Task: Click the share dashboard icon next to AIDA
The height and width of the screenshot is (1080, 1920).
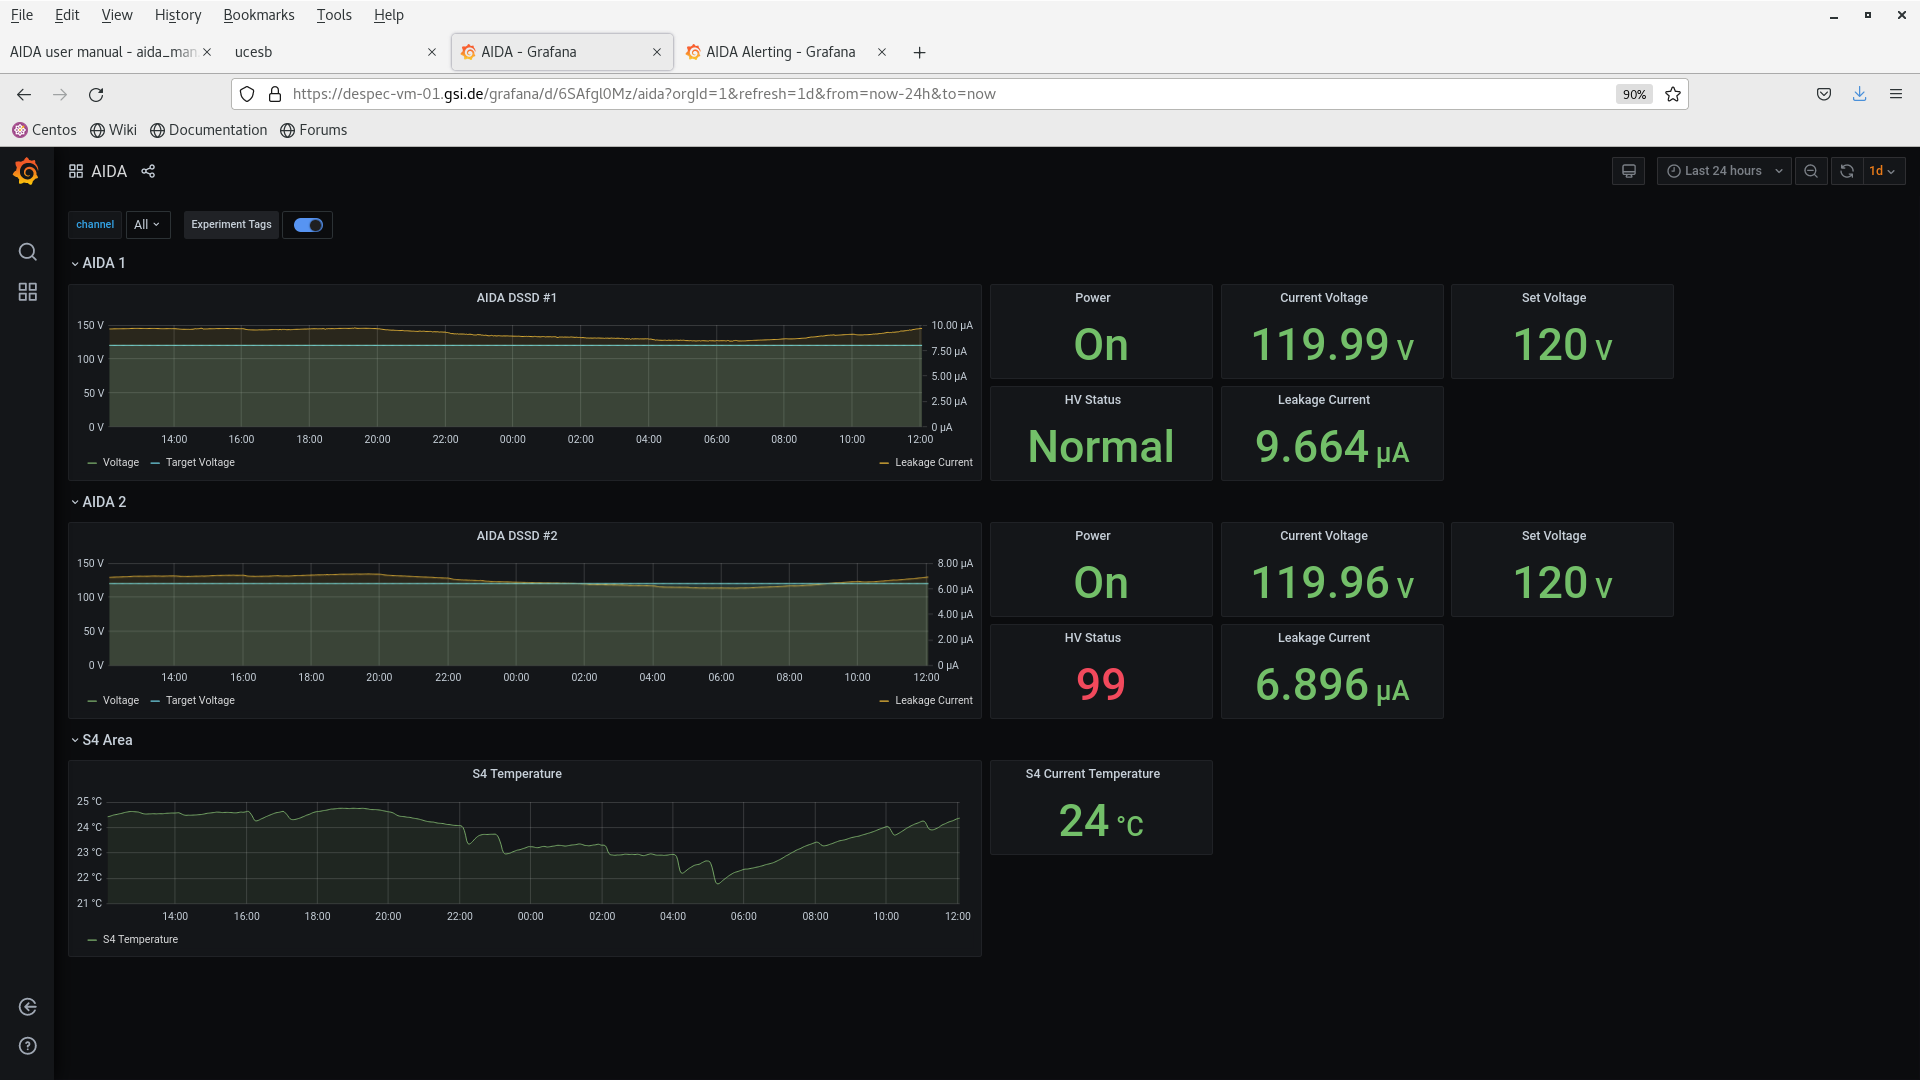Action: point(148,171)
